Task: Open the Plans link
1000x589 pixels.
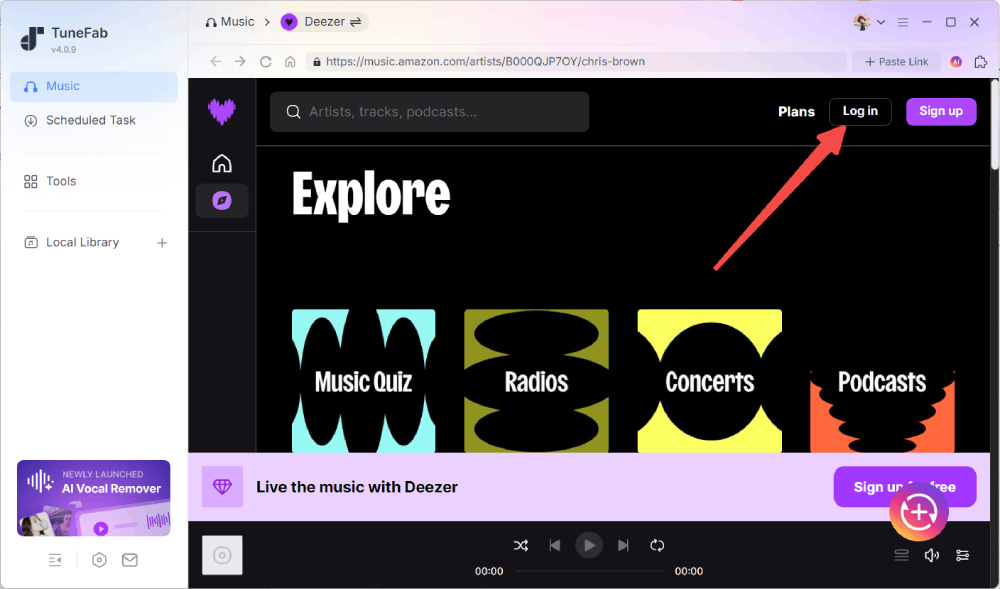Action: pos(797,112)
